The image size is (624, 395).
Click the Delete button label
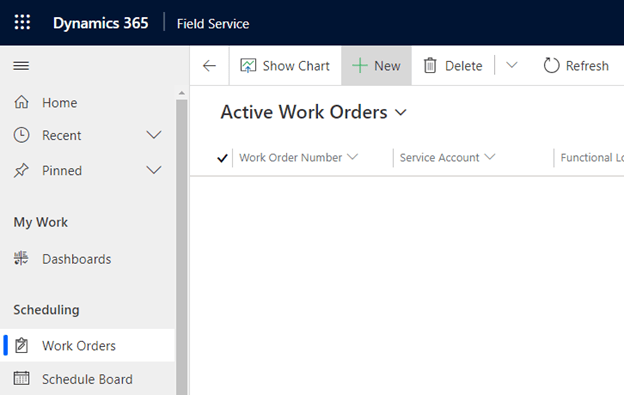(x=464, y=66)
